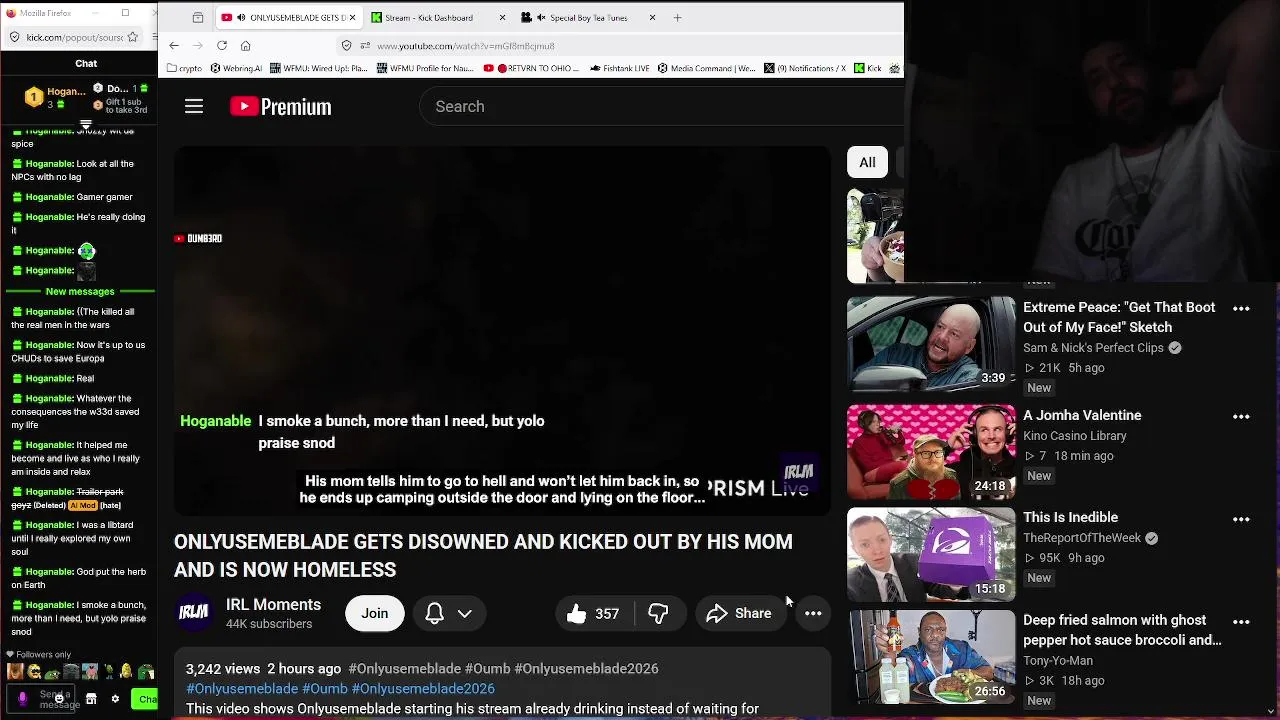Unmute the Special Boy Tea Tunes tab
The image size is (1280, 720).
(541, 18)
